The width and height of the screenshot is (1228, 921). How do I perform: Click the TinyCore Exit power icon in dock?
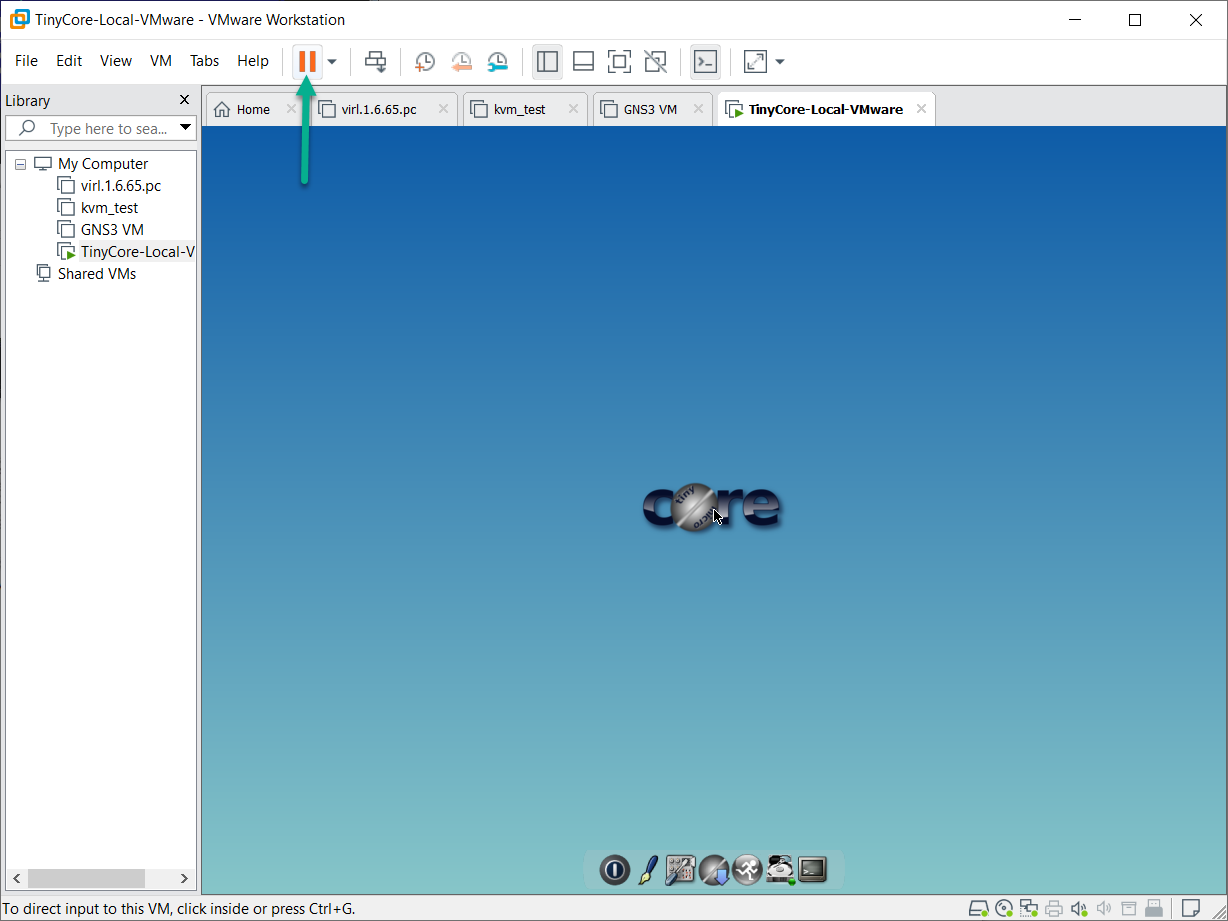click(614, 870)
